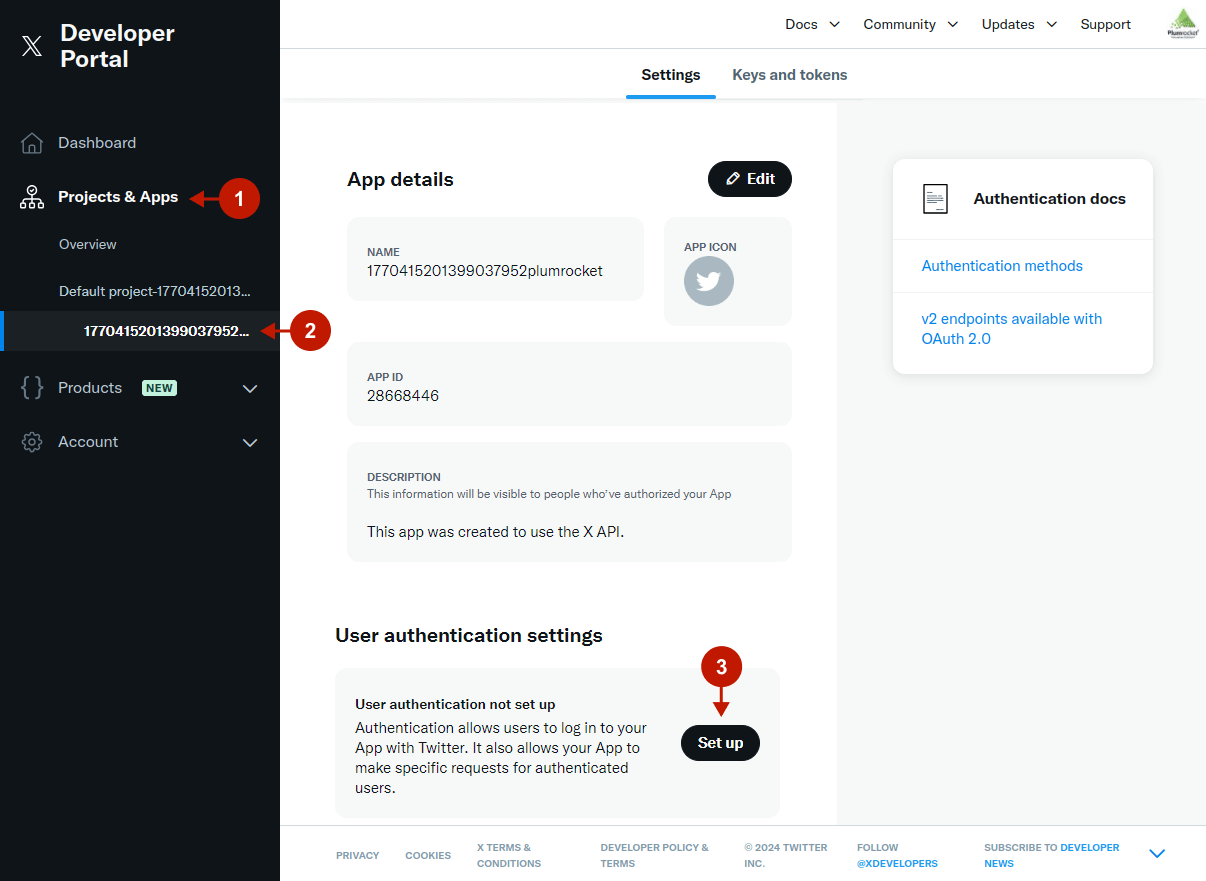Click the Twitter bird app icon
Viewport: 1206px width, 881px height.
click(x=709, y=282)
